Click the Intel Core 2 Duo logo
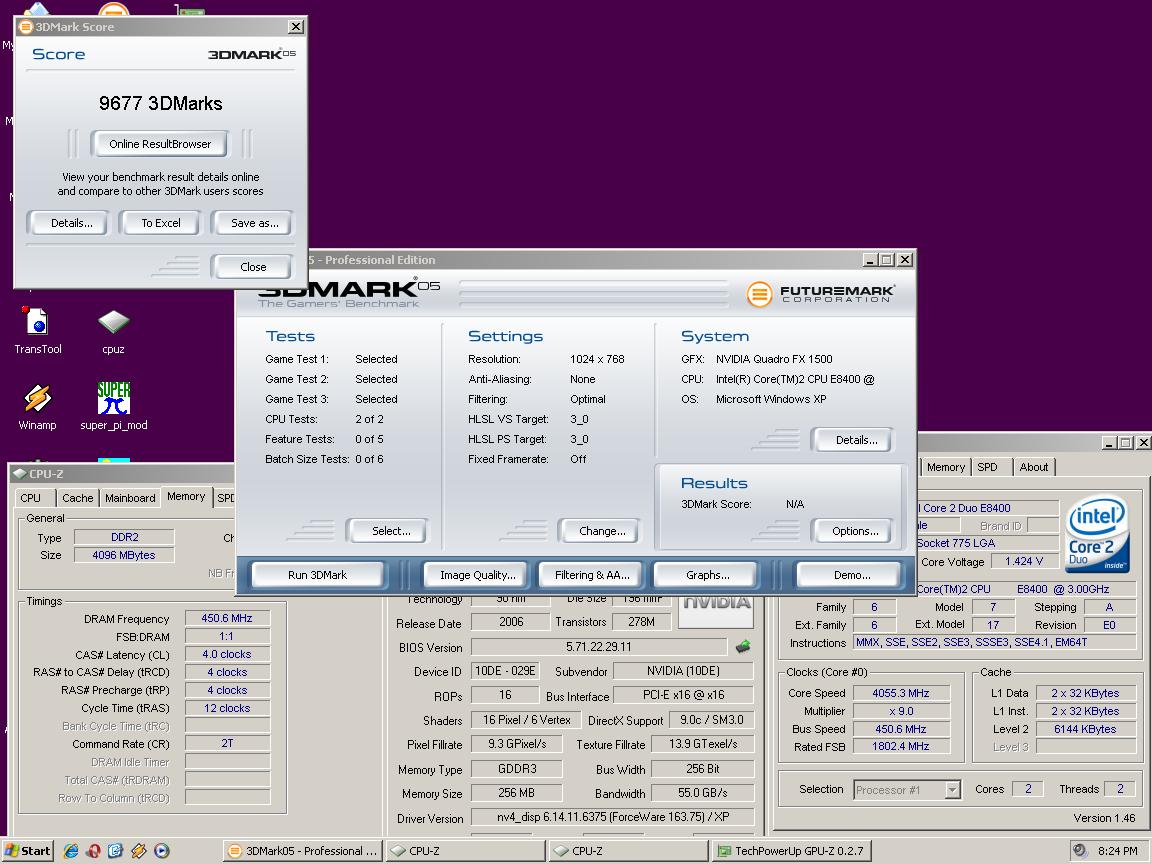The image size is (1152, 864). (x=1097, y=534)
